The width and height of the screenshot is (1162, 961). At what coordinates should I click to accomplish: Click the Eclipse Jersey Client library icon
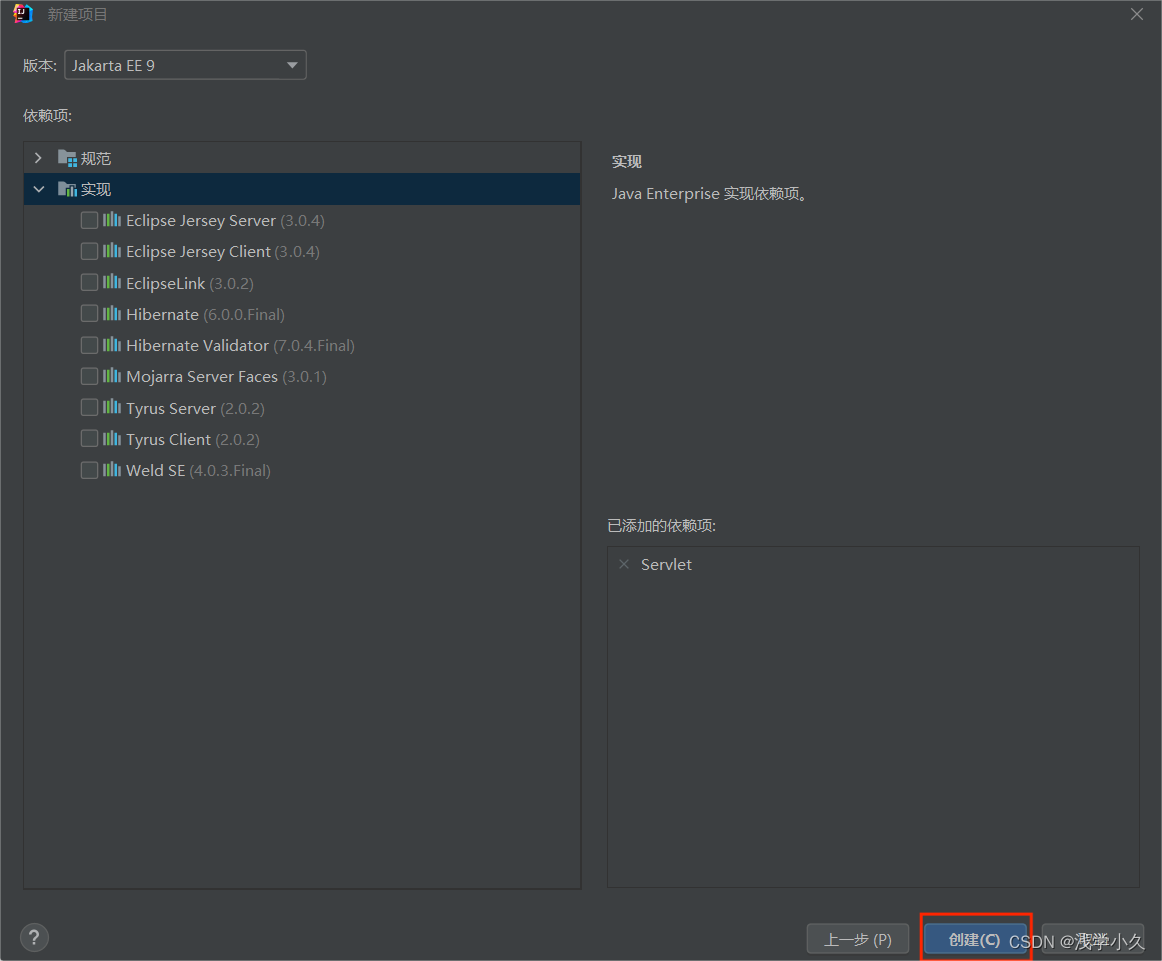pos(112,250)
